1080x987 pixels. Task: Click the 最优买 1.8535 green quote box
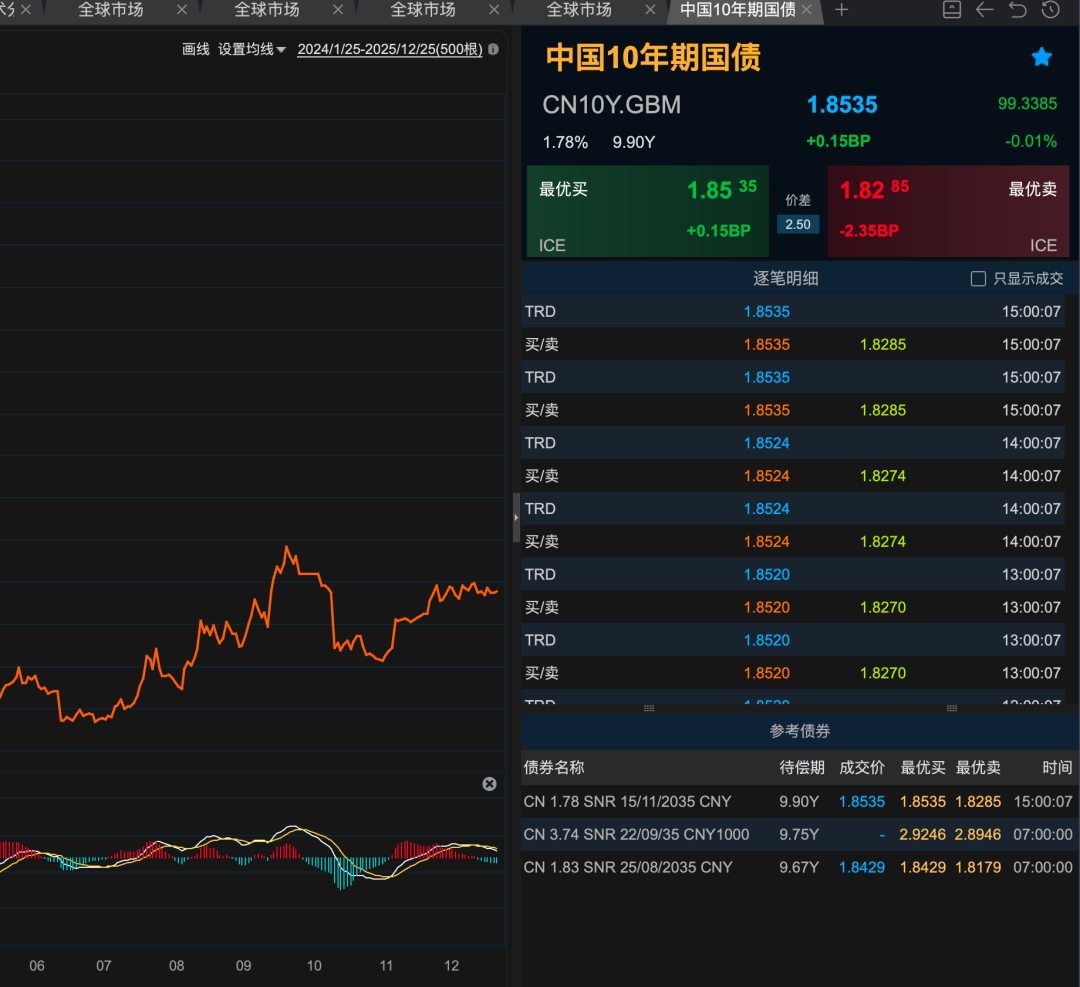(647, 211)
